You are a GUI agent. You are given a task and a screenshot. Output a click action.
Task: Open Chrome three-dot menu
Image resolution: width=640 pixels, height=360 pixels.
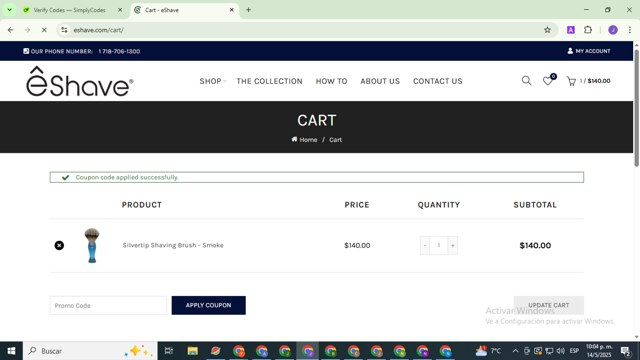point(630,30)
